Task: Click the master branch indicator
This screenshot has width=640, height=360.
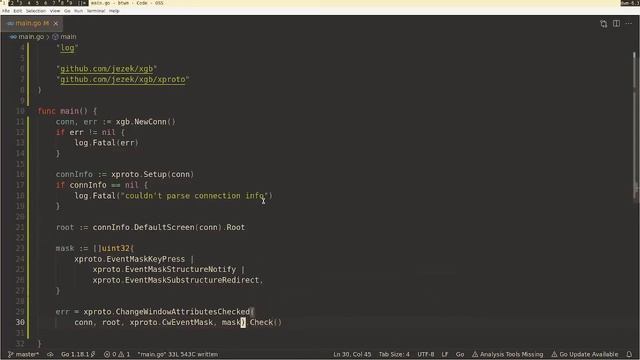Action: [x=24, y=354]
